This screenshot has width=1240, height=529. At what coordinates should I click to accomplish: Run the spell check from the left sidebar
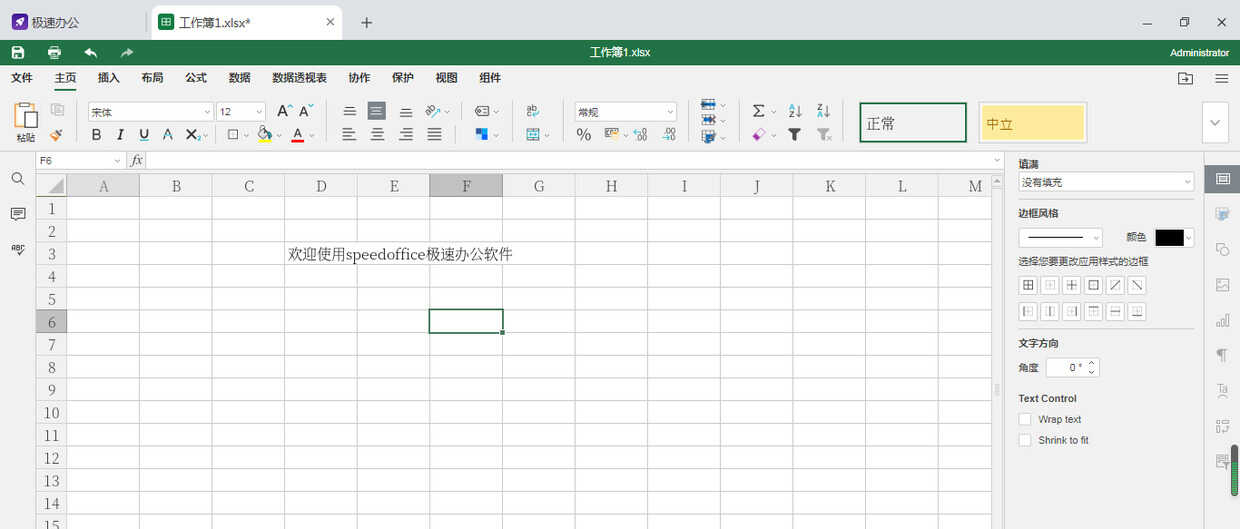point(18,250)
